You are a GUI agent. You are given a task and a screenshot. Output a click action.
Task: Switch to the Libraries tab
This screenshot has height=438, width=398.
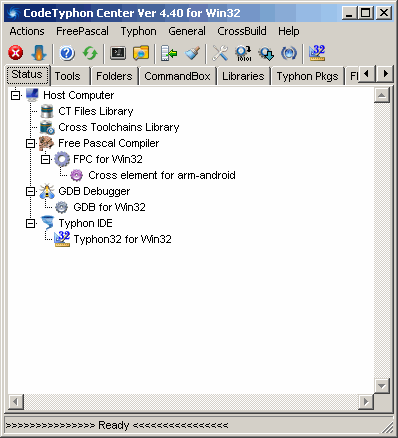[x=243, y=76]
